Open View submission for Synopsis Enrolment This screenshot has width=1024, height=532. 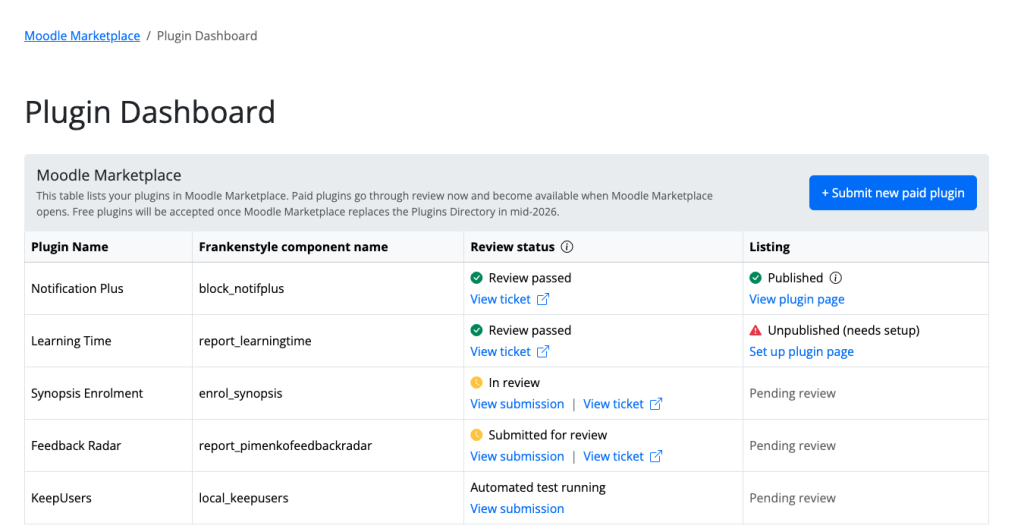coord(517,404)
